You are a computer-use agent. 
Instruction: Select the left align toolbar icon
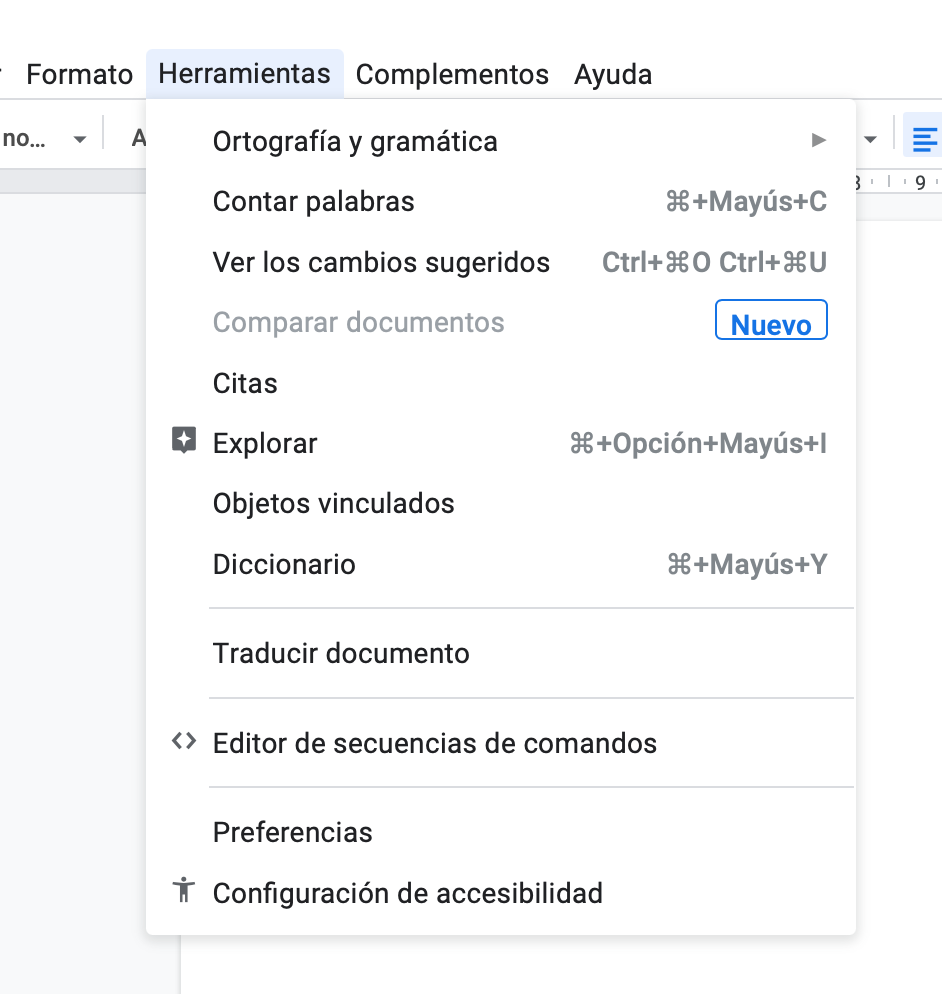[x=924, y=139]
